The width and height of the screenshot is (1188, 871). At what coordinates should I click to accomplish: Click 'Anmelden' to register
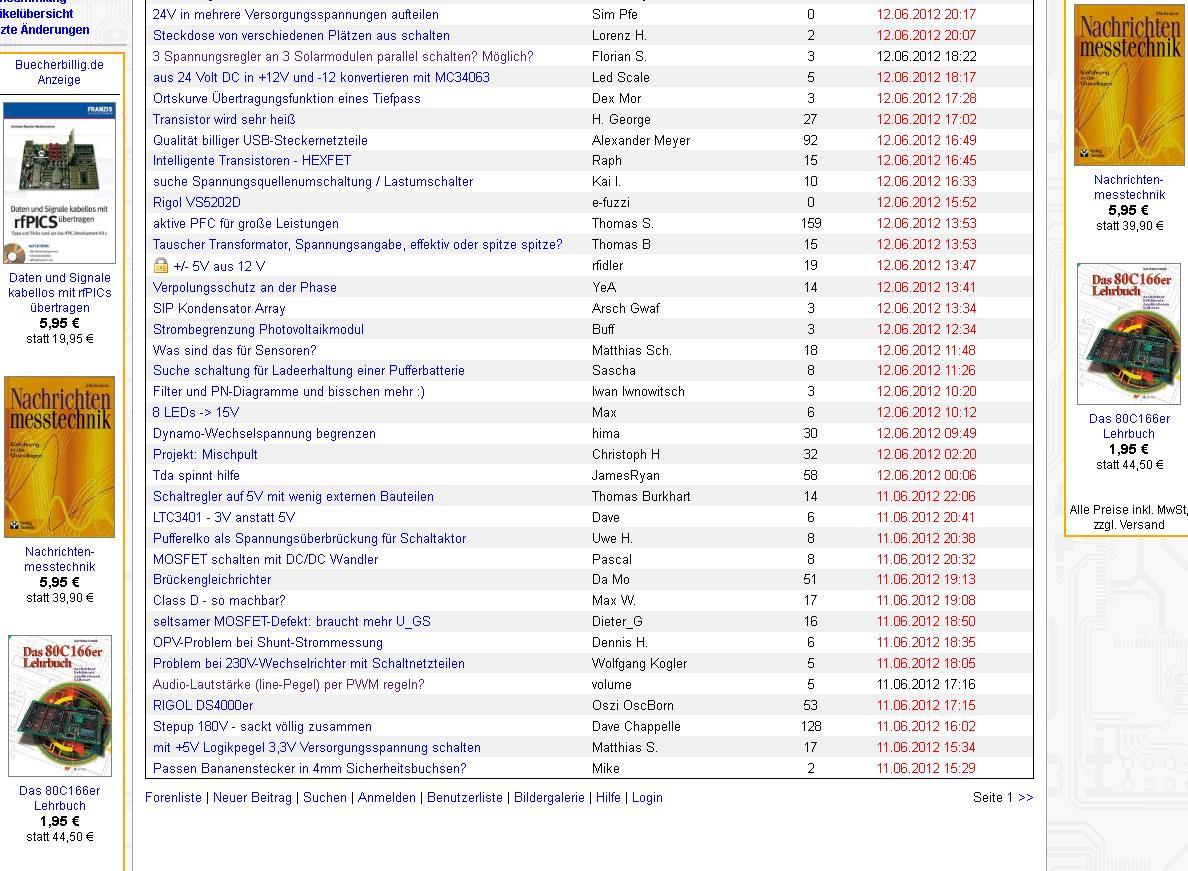pyautogui.click(x=386, y=798)
